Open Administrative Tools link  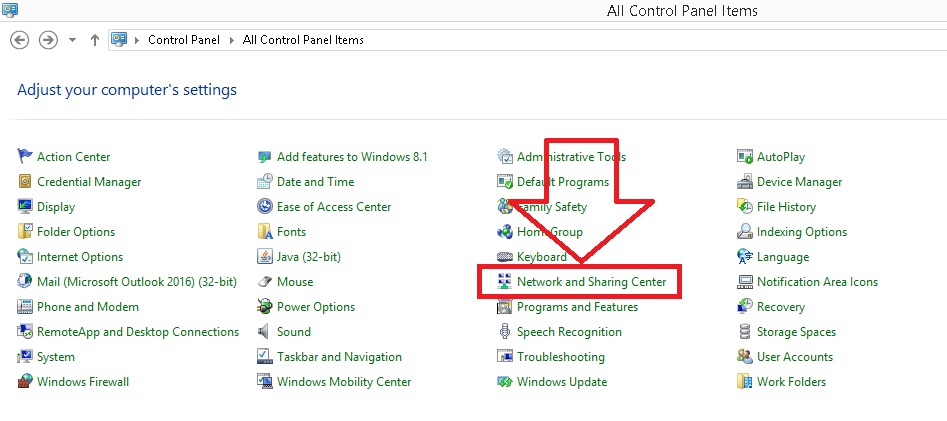(571, 156)
